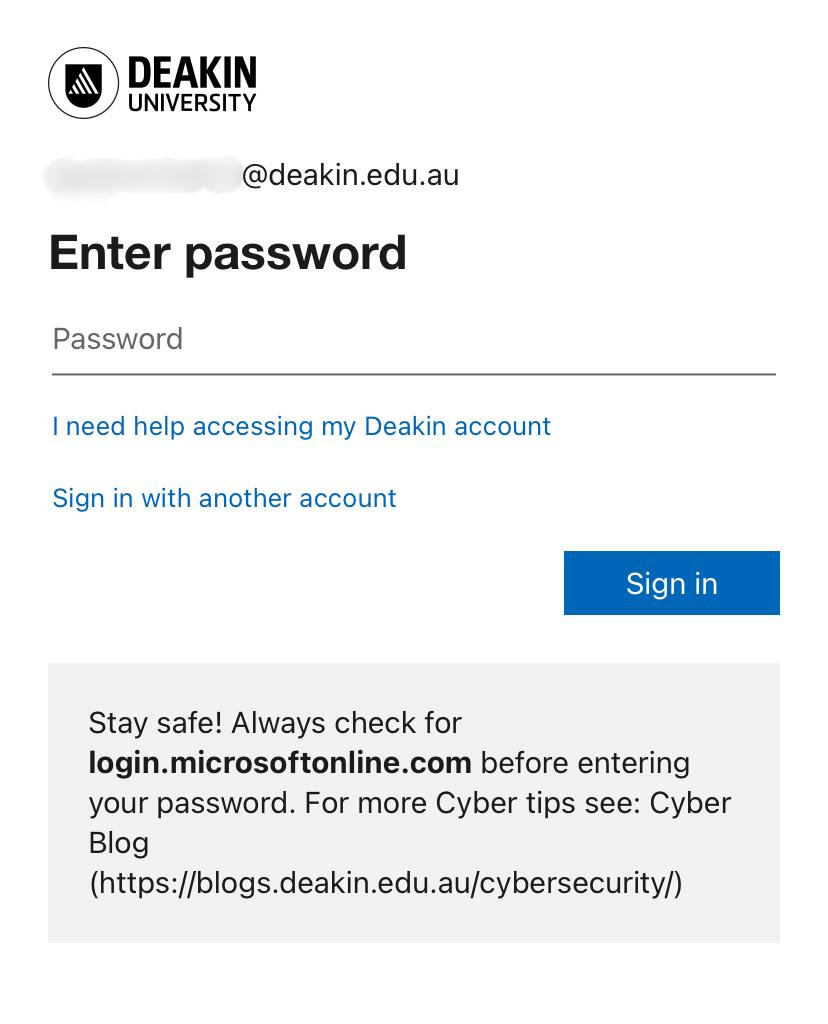Open "I need help accessing my Deakin account"
The width and height of the screenshot is (828, 1024).
pos(301,427)
